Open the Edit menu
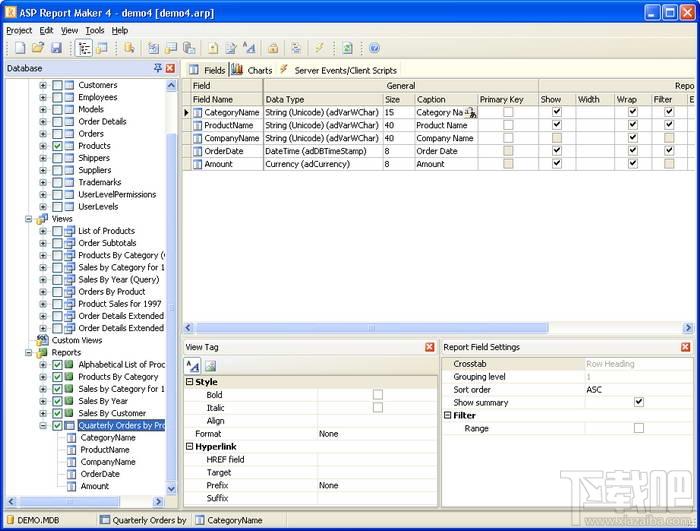 pos(46,30)
